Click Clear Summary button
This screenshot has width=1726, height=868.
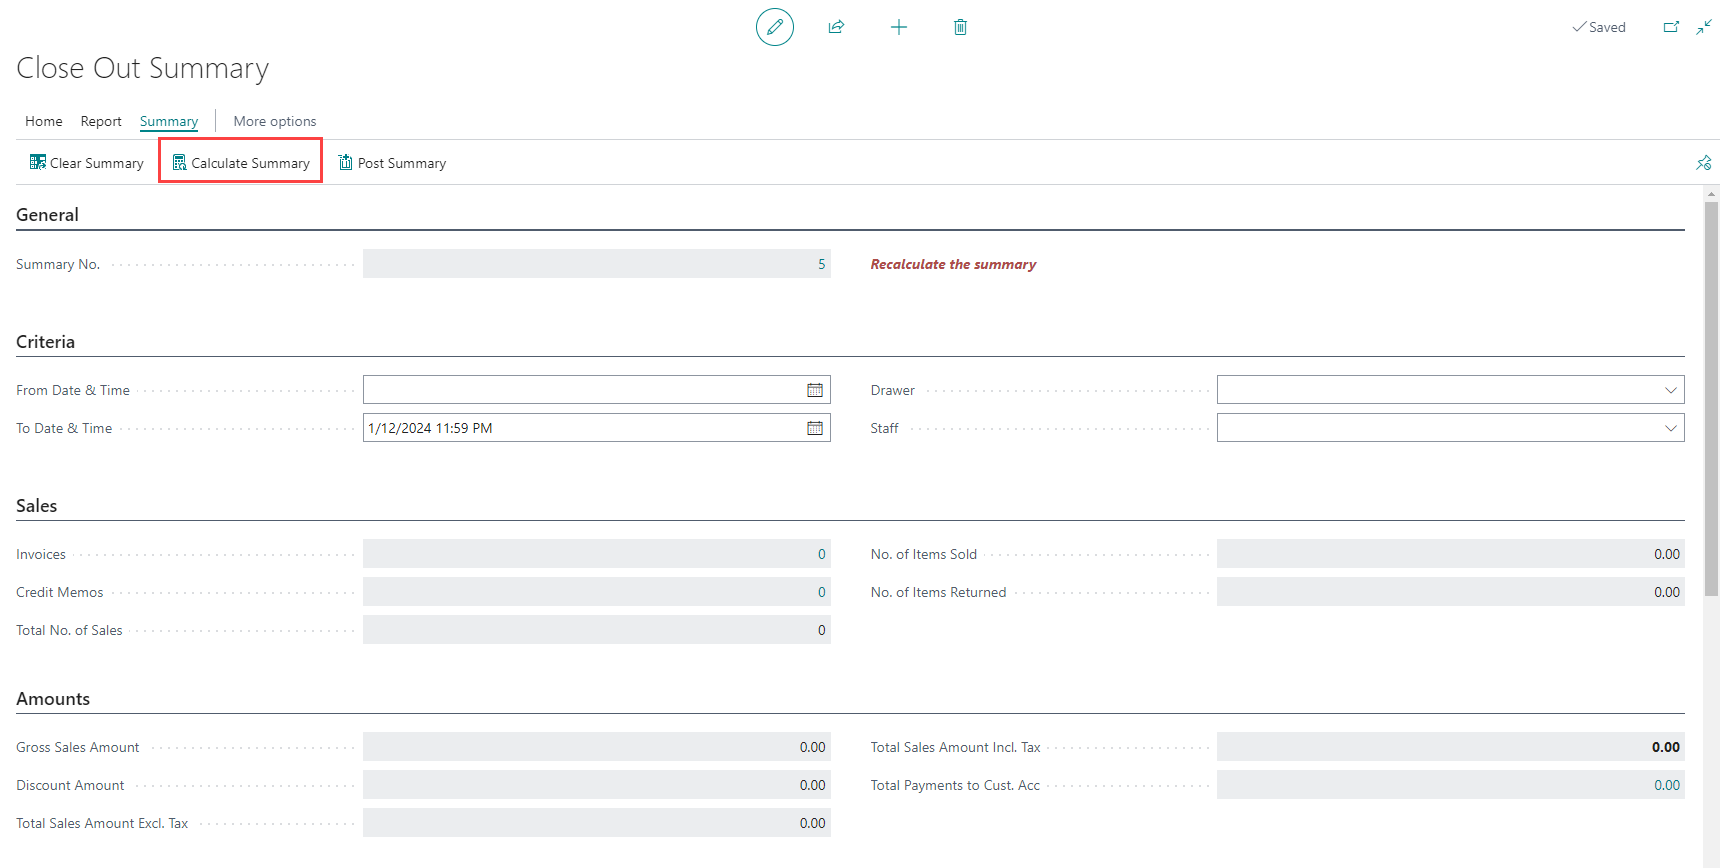click(x=87, y=163)
